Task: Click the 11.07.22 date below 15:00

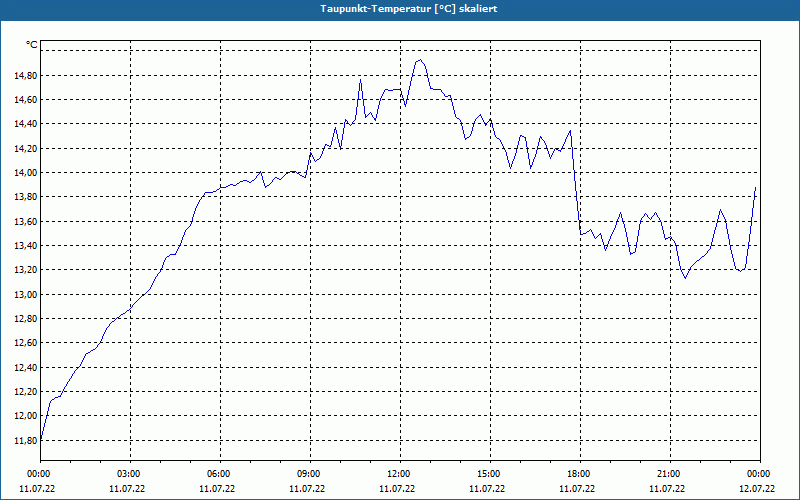Action: point(487,489)
